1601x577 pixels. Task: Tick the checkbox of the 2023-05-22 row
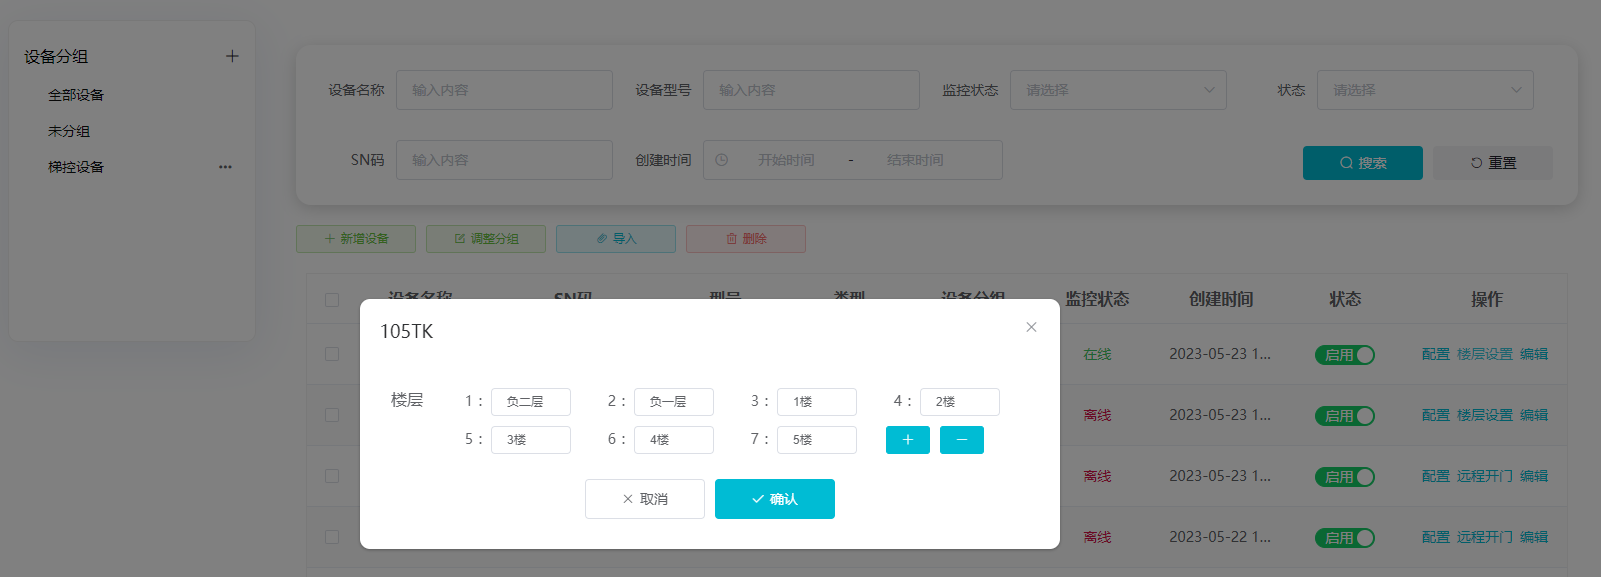[332, 537]
